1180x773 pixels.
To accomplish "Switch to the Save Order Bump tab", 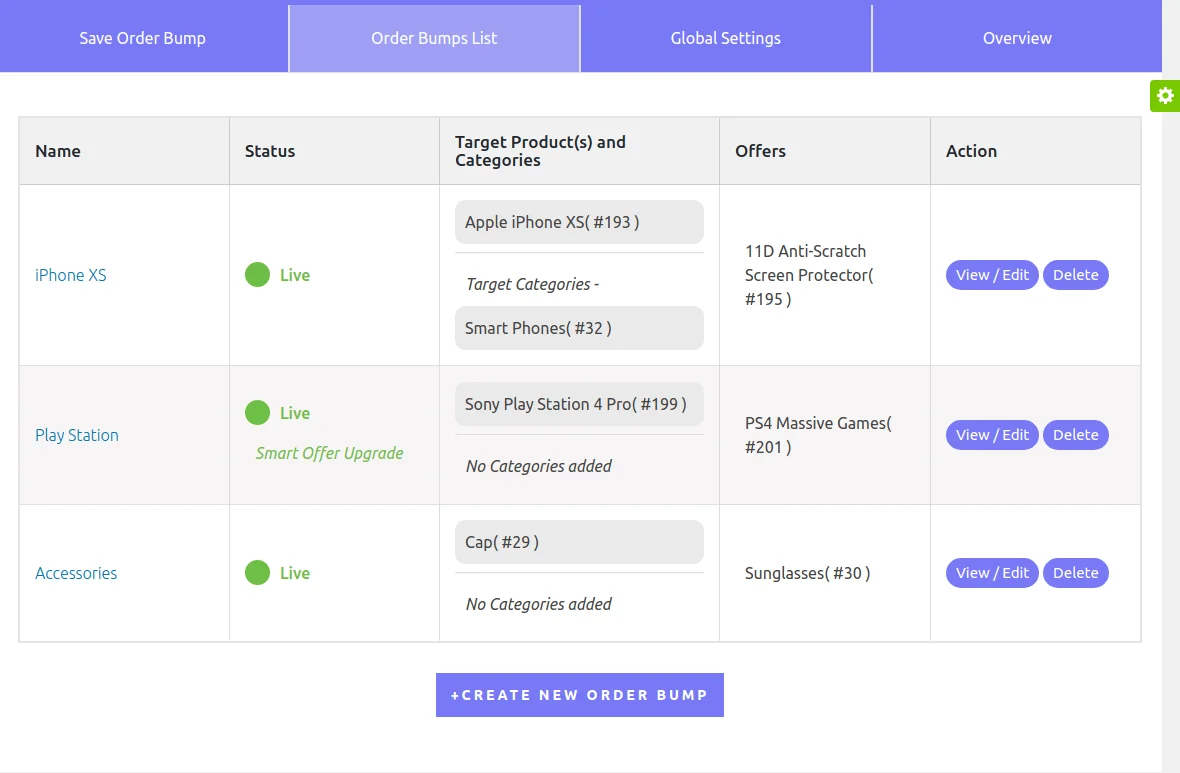I will tap(142, 38).
